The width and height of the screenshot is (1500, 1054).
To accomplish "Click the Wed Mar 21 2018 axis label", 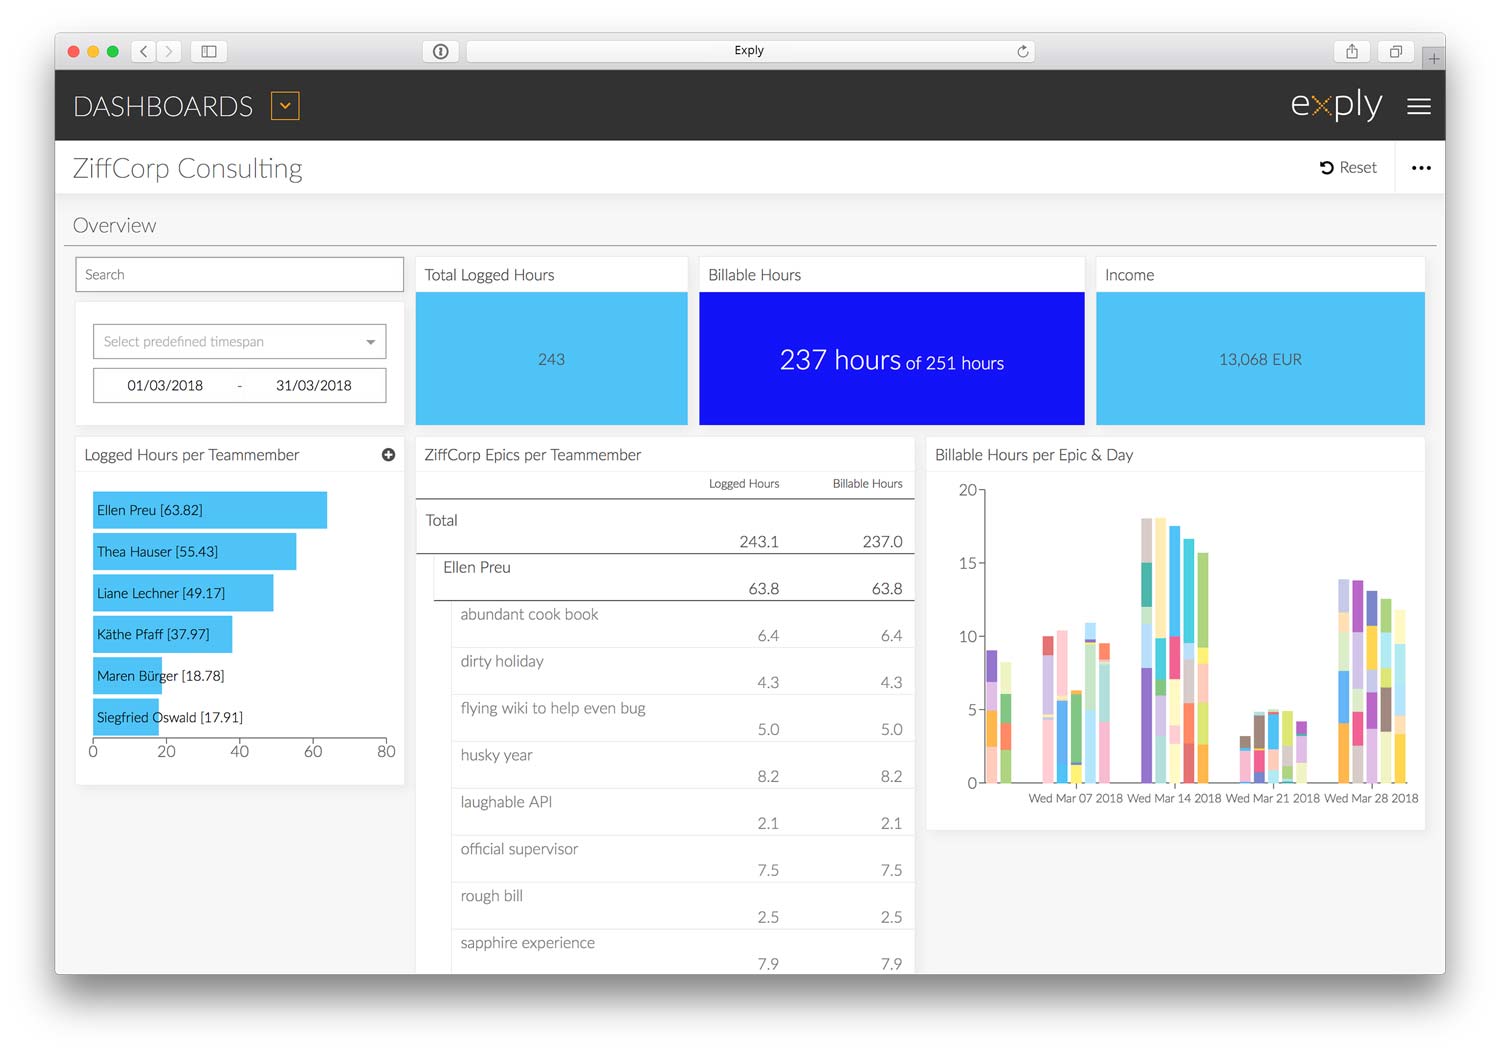I will coord(1273,799).
